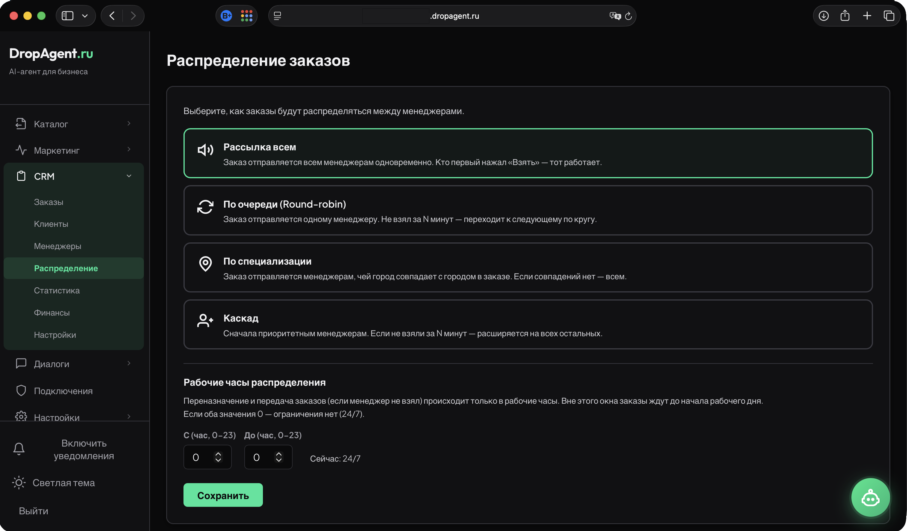Click the megaphone icon for Рассылка всем
This screenshot has height=531, width=907.
point(205,150)
